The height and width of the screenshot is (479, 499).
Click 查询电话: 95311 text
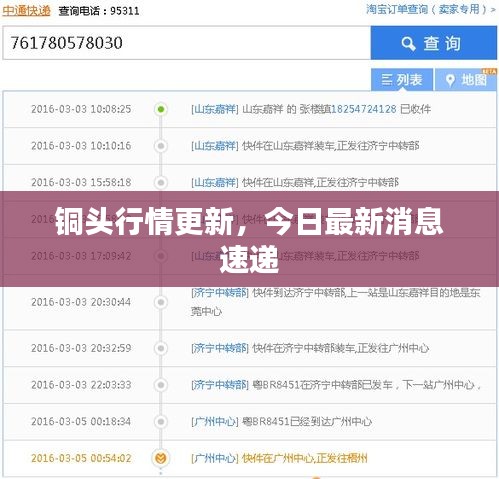click(99, 11)
